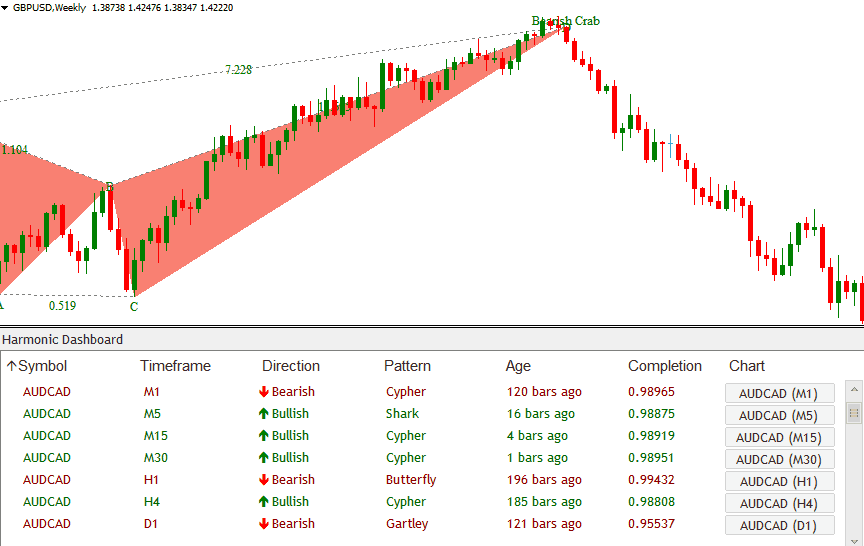
Task: Click the dashboard scrollbar thumb
Action: point(853,412)
